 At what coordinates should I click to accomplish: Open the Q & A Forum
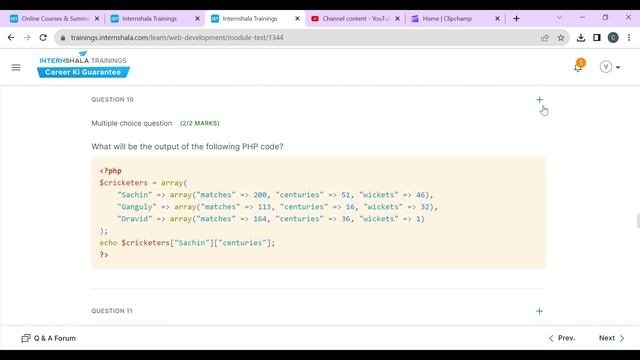pos(49,338)
